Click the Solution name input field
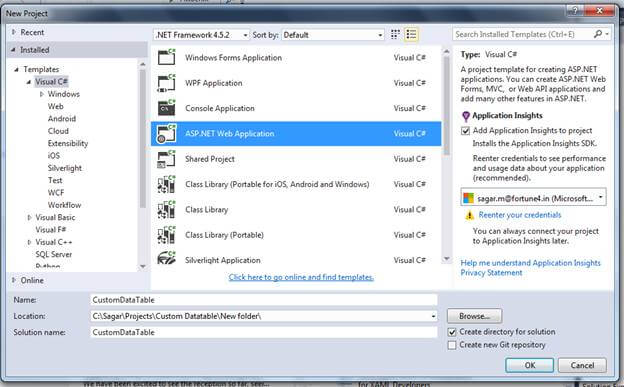Image resolution: width=624 pixels, height=387 pixels. (264, 332)
